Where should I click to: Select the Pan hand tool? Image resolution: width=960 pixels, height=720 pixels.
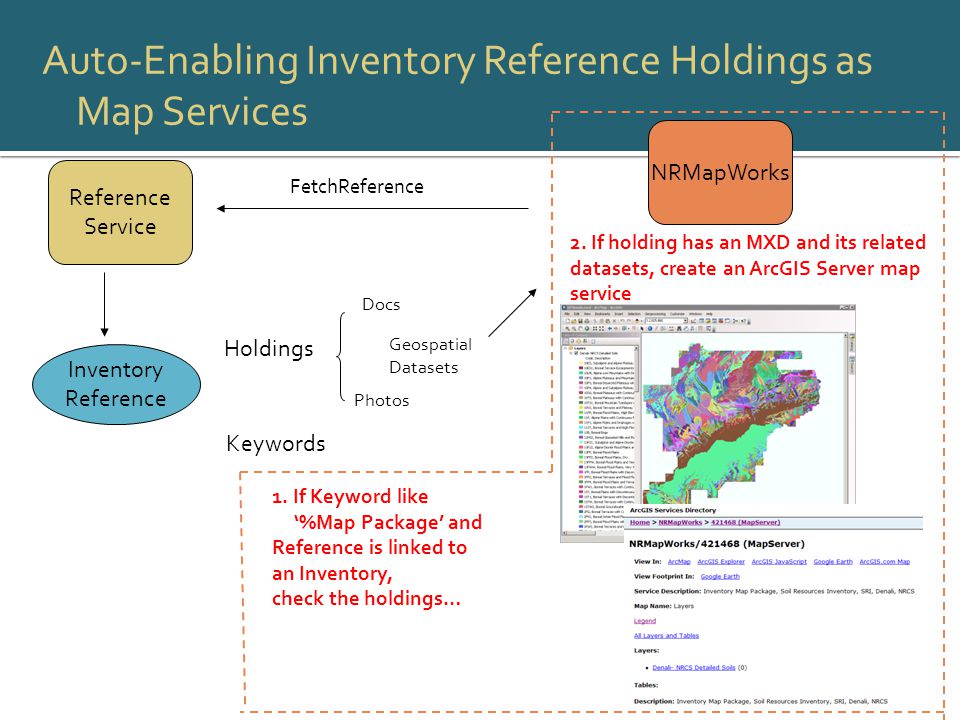[x=580, y=329]
